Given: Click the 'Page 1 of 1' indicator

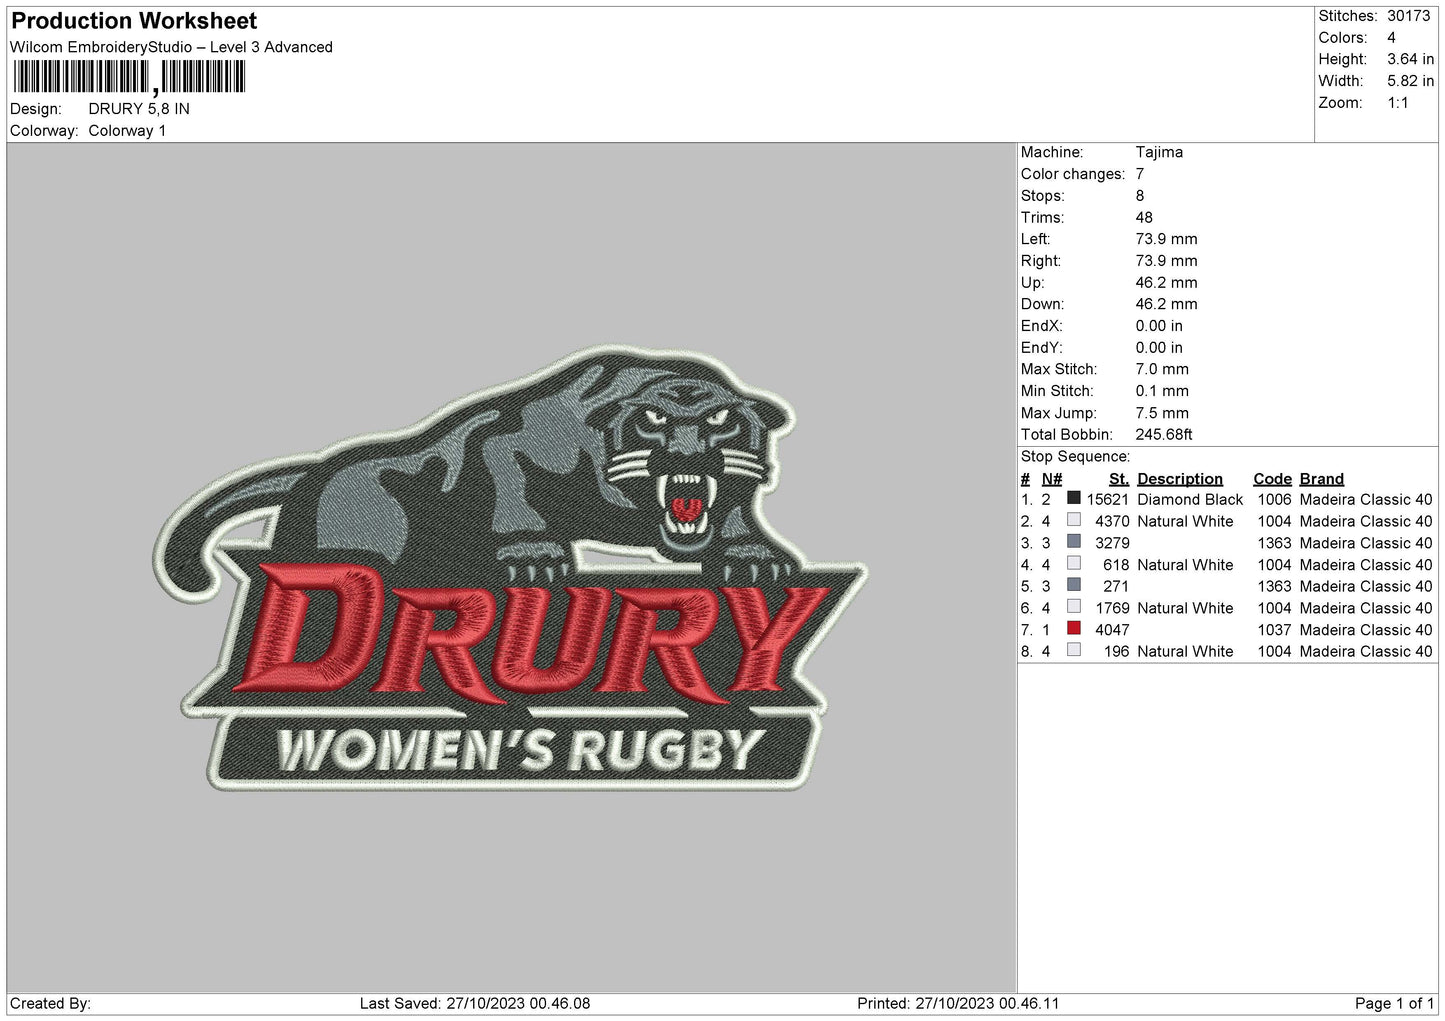Looking at the screenshot, I should (1394, 1003).
